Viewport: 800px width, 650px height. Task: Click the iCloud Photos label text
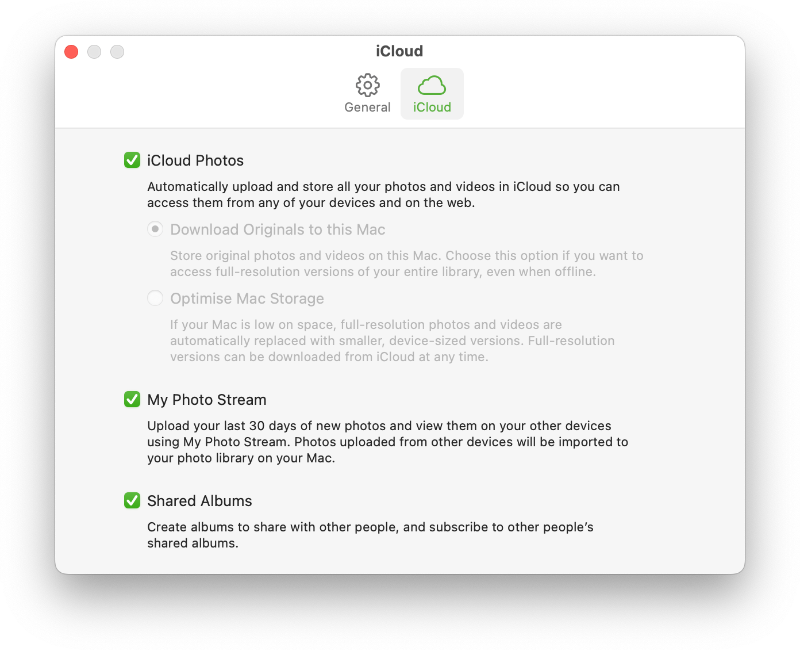pos(195,161)
